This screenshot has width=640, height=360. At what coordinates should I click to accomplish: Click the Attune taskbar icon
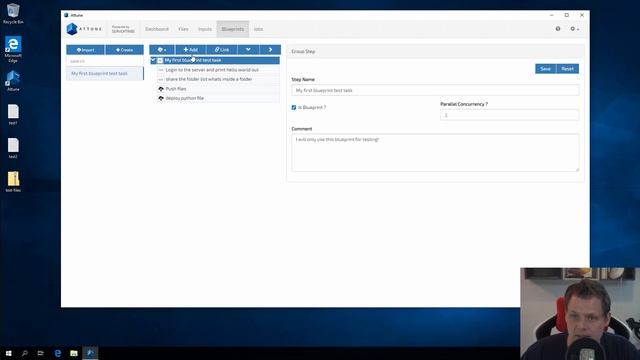[90, 353]
